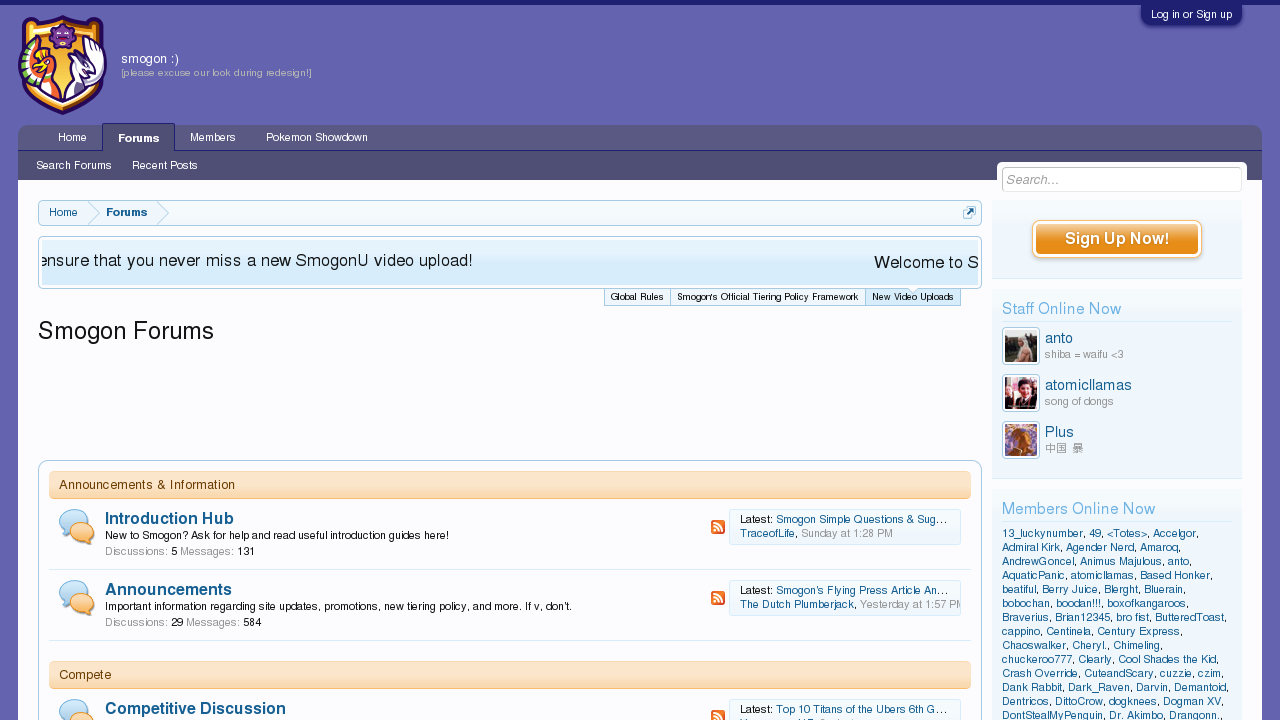Go to the Home tab
1280x720 pixels.
point(72,137)
